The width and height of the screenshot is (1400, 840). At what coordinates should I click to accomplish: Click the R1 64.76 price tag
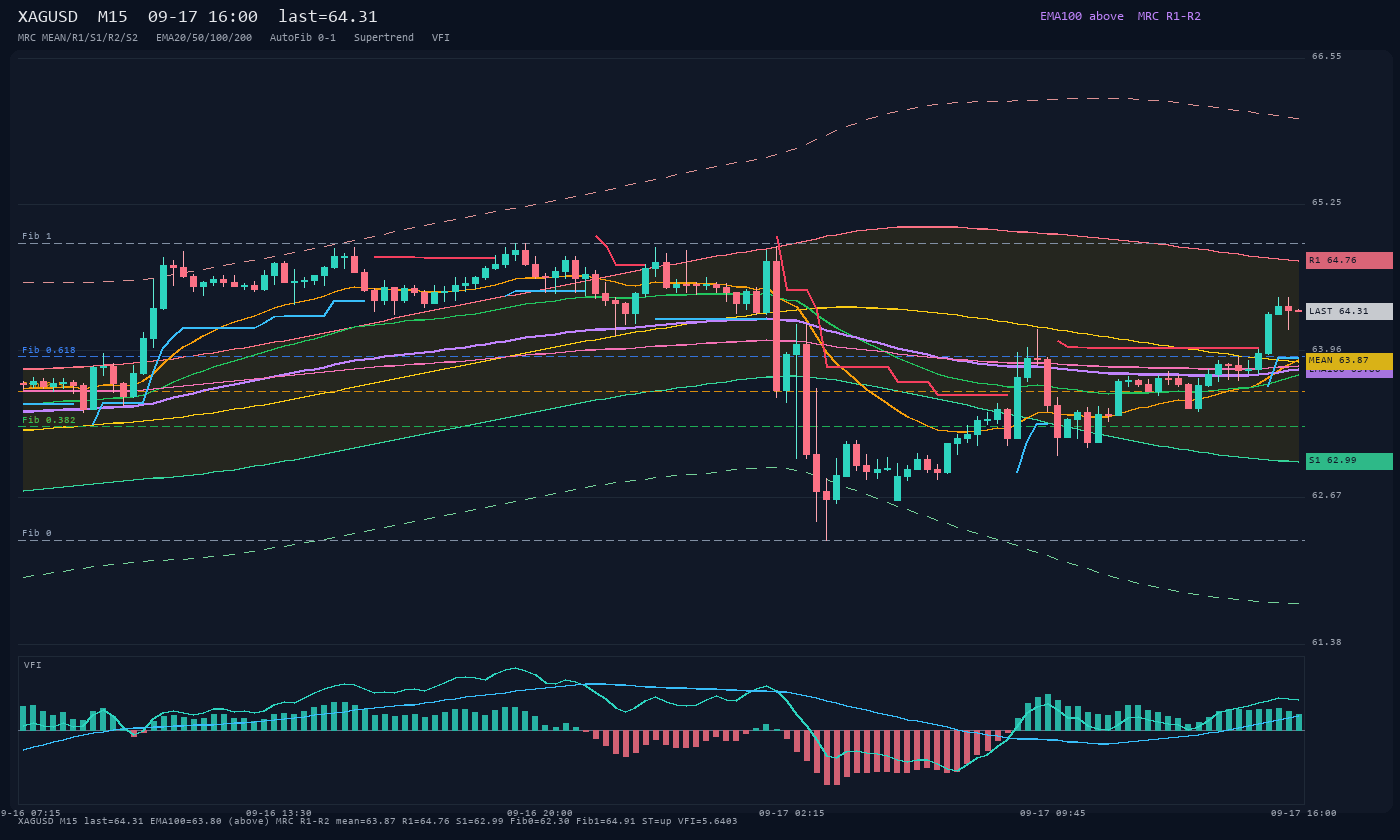pos(1349,260)
